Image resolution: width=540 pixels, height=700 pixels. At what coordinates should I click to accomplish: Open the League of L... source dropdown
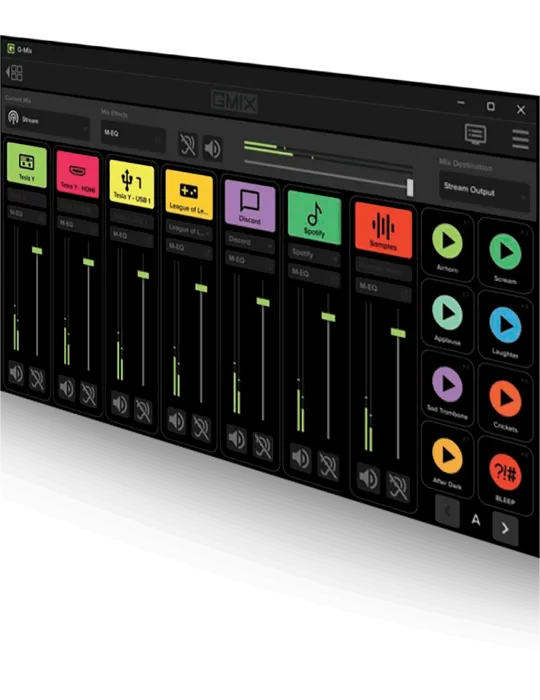click(x=189, y=231)
